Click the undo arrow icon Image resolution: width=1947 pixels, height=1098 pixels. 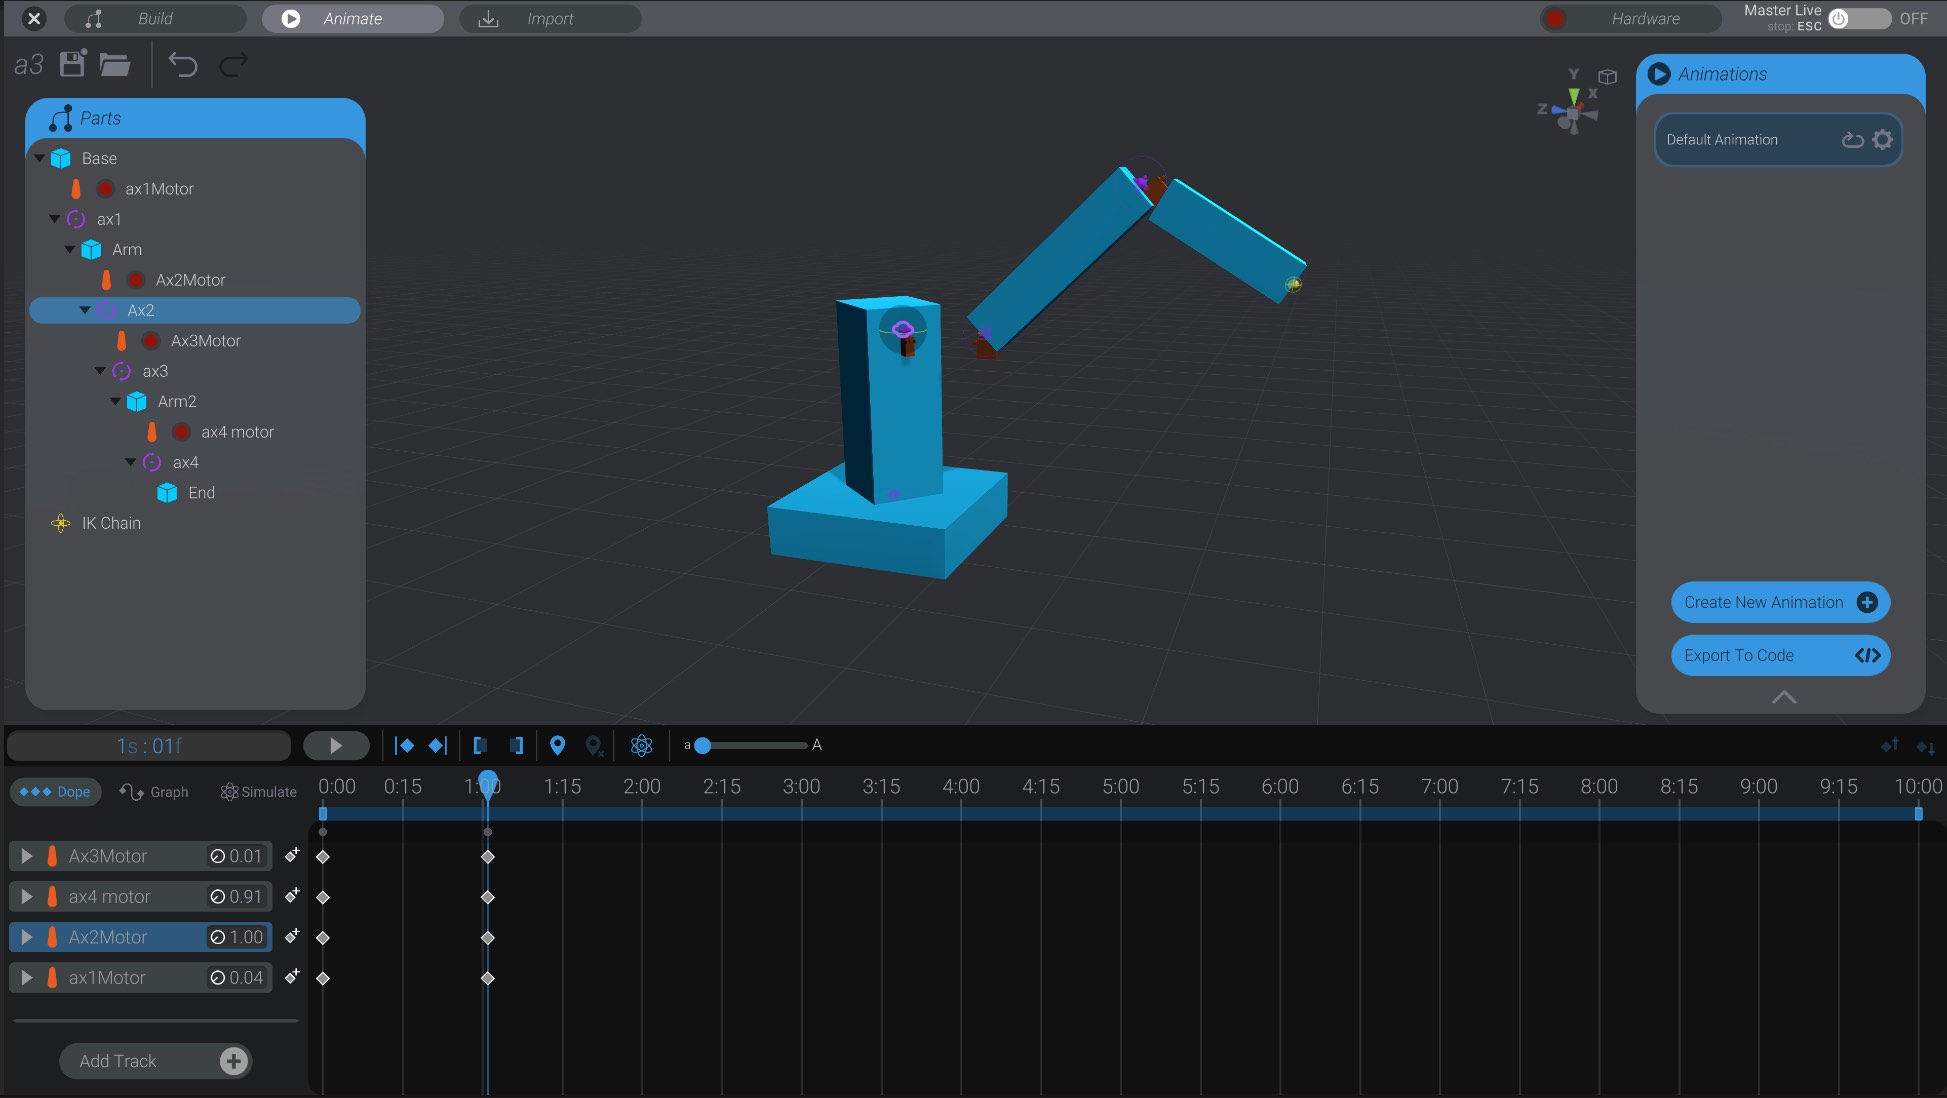coord(182,64)
